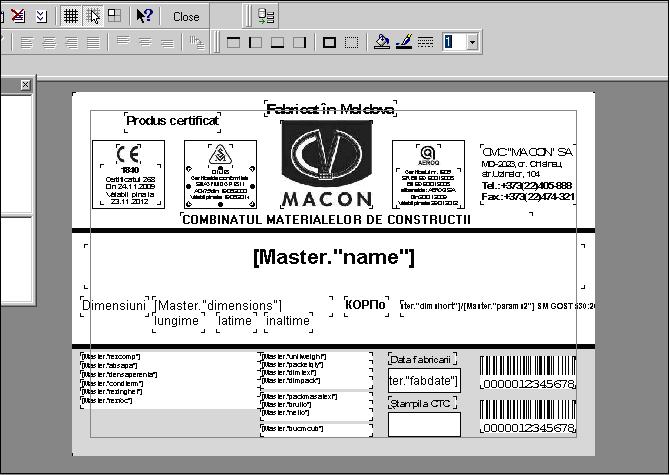Screen dimensions: 670x475
Task: Select the [Master."condterm"] field
Action: pyautogui.click(x=169, y=383)
